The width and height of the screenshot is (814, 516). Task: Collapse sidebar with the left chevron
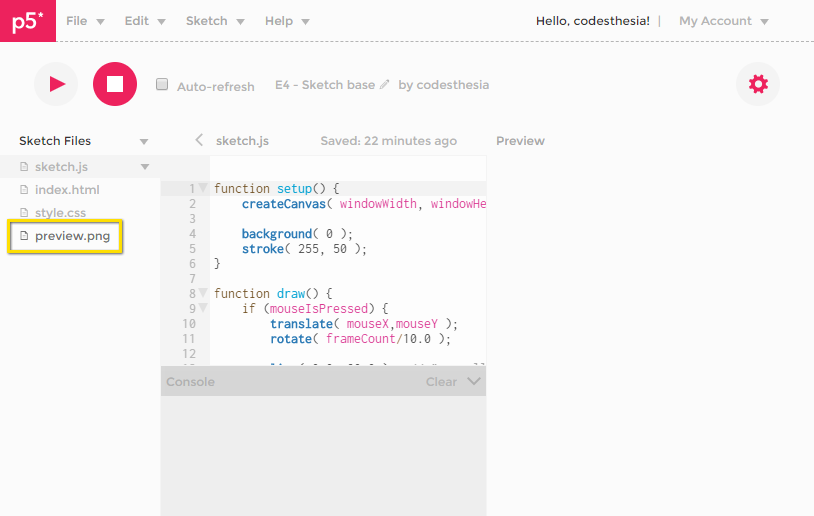click(x=199, y=141)
